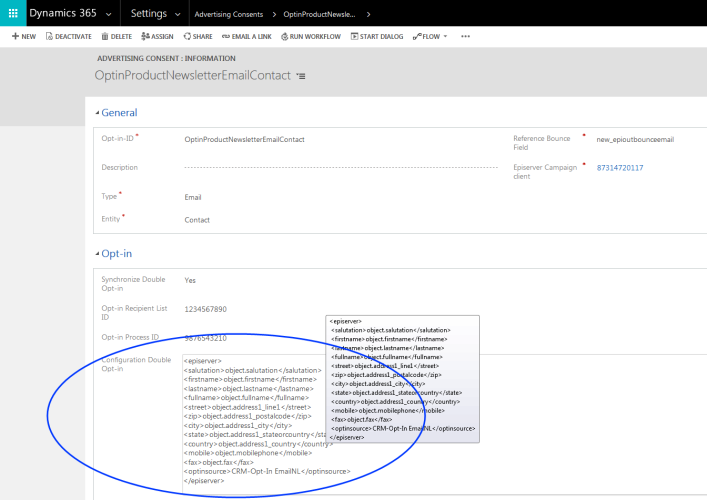Screen dimensions: 707x500
Task: Click the SHARE command
Action: (197, 36)
